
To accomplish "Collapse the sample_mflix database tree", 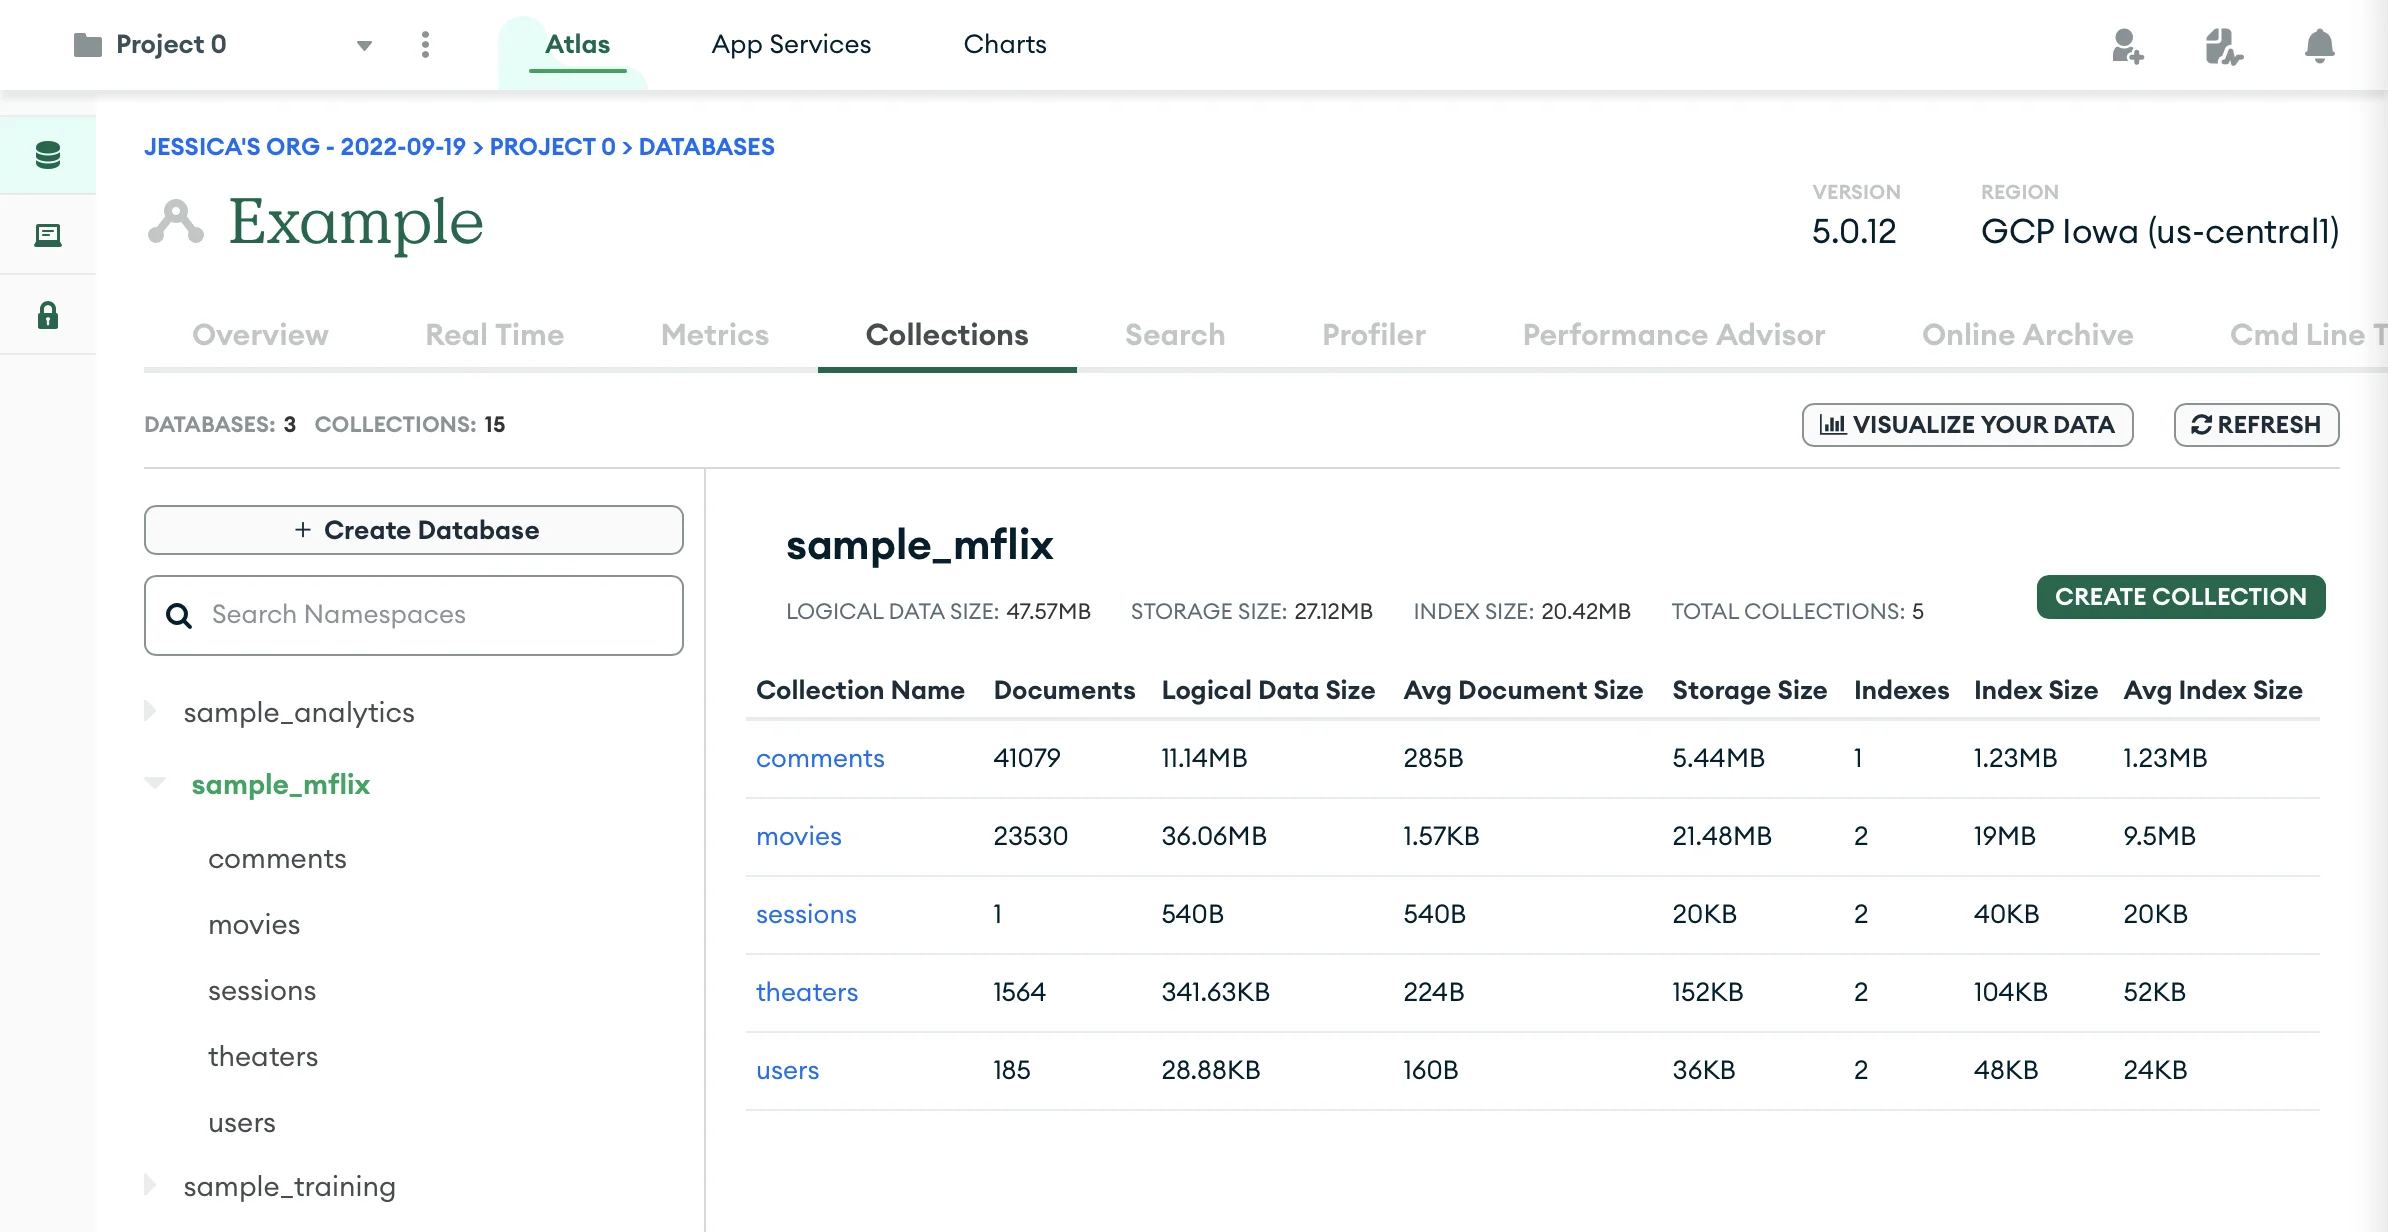I will pyautogui.click(x=155, y=784).
